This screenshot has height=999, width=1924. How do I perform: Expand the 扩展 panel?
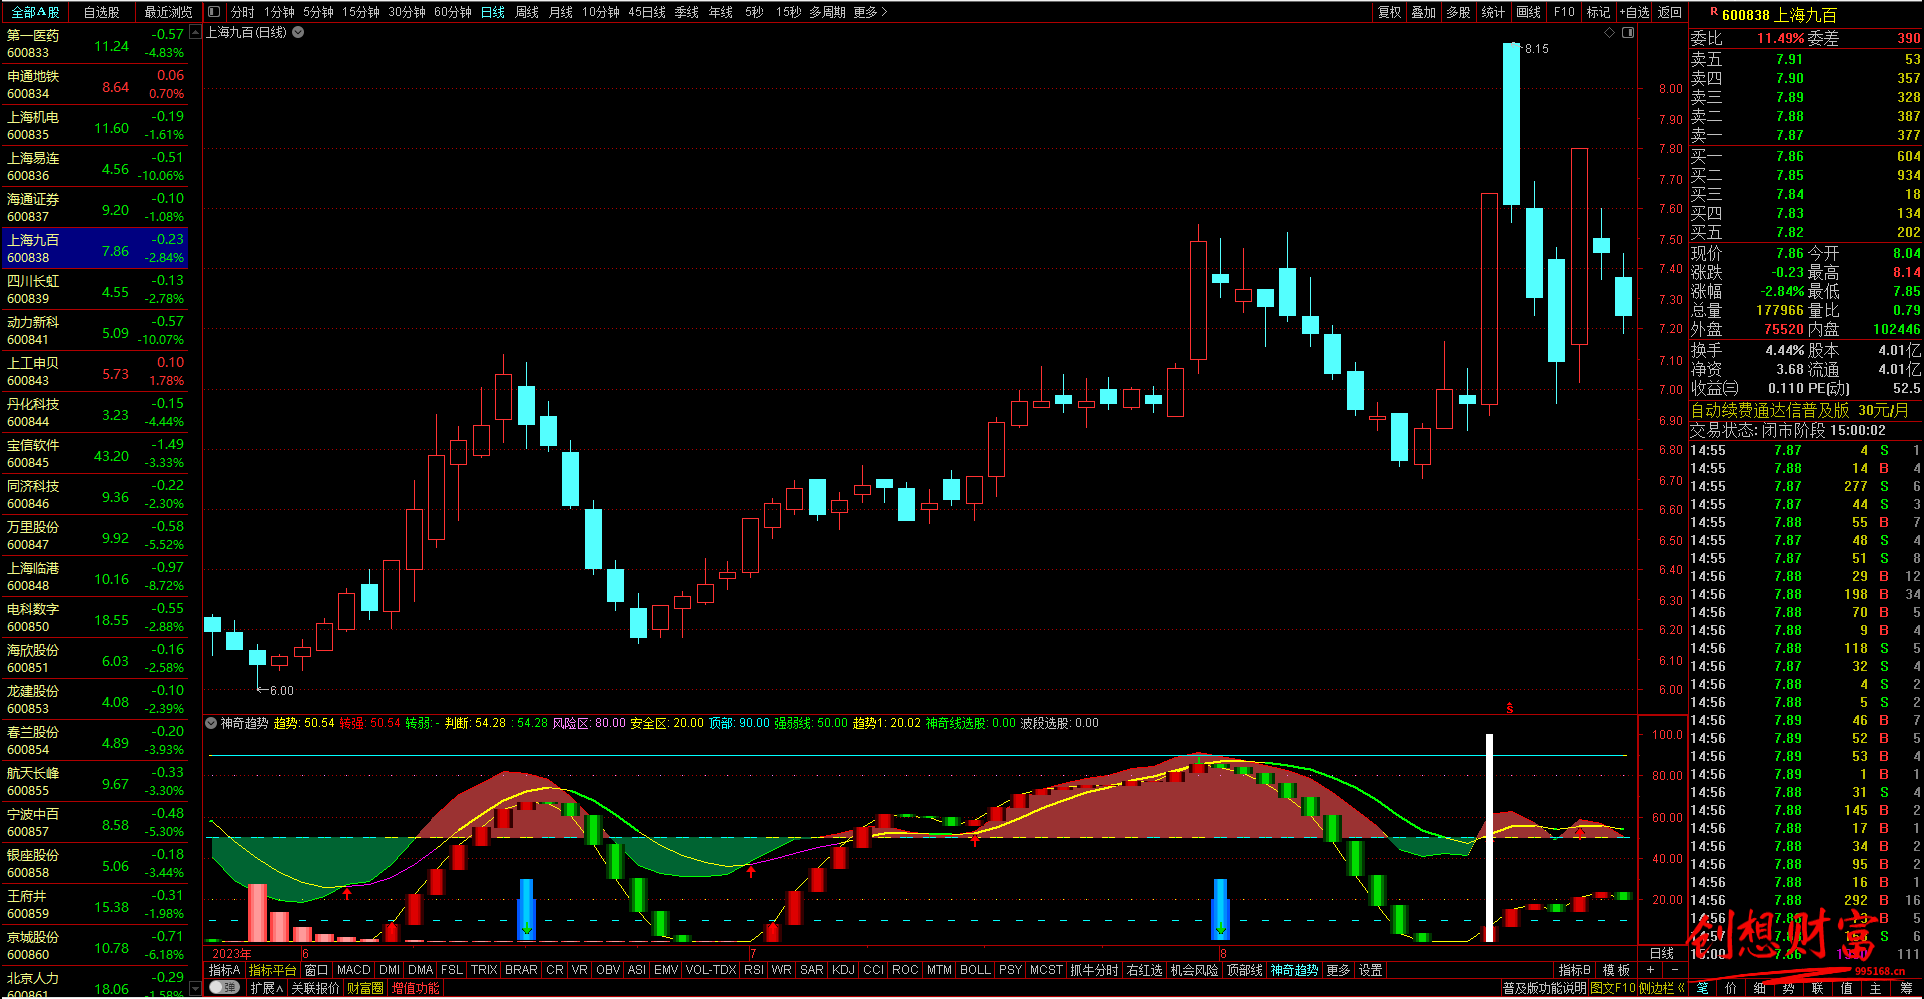(x=266, y=988)
